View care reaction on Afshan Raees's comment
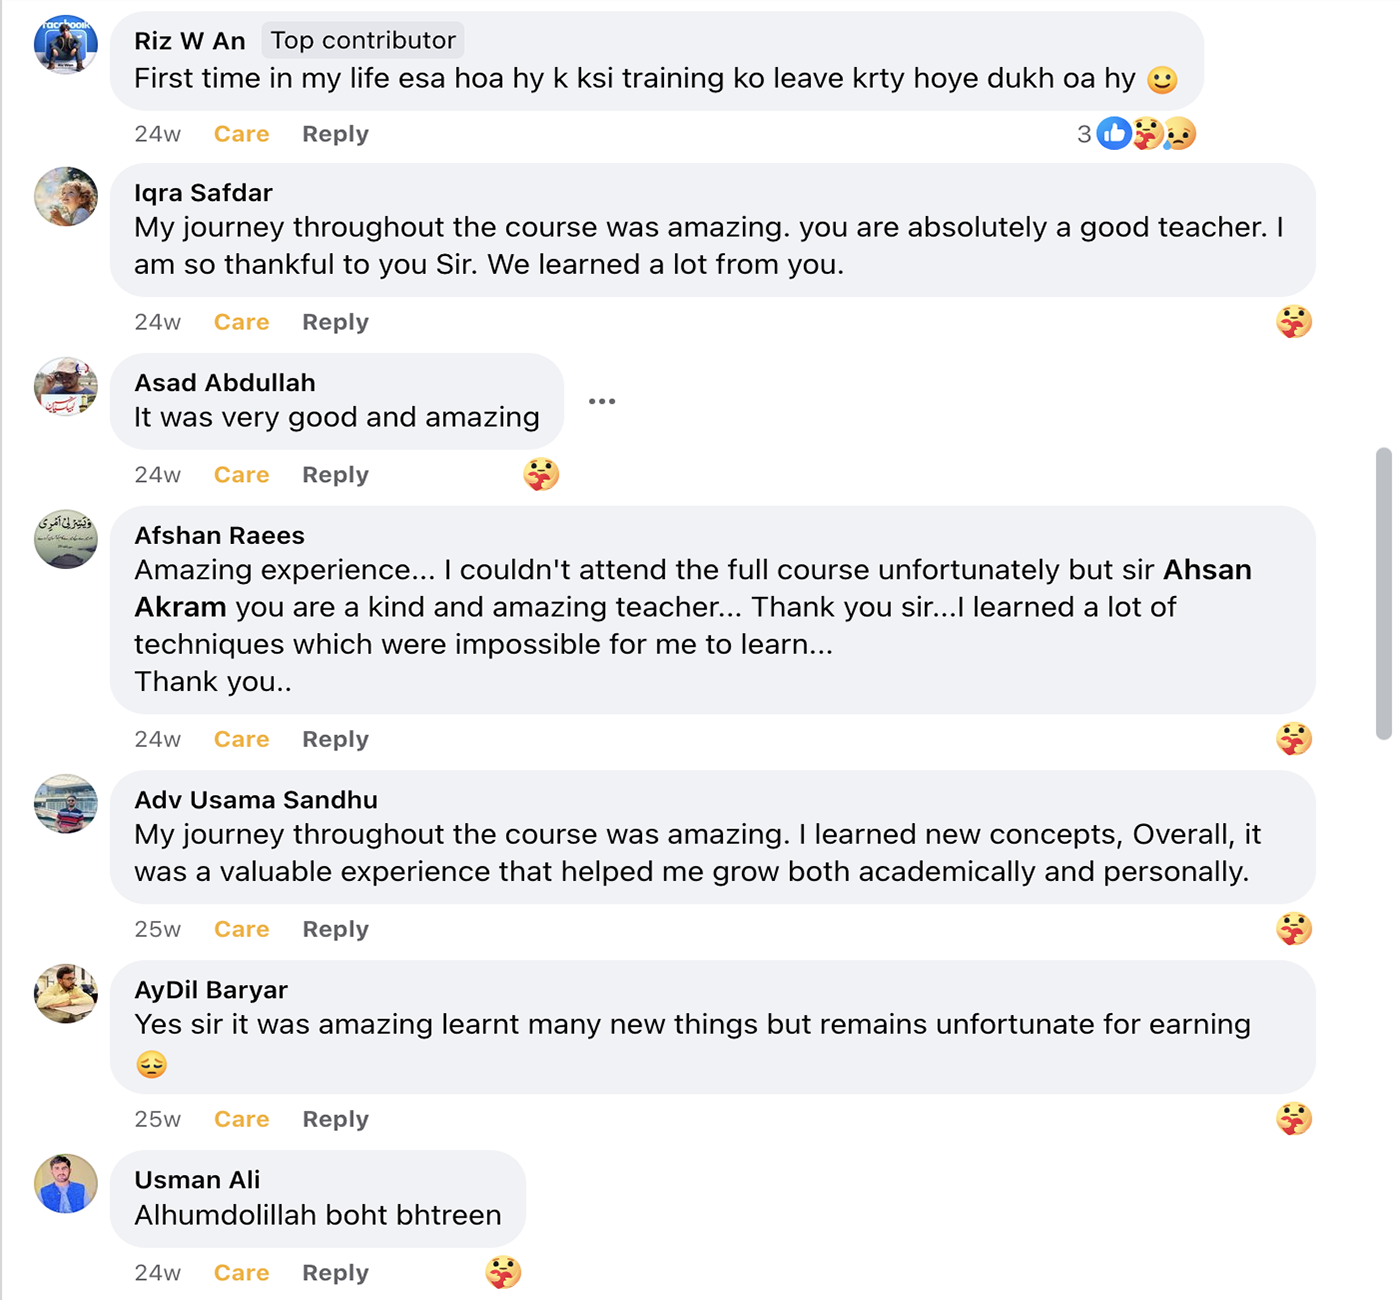This screenshot has height=1300, width=1400. coord(1294,739)
